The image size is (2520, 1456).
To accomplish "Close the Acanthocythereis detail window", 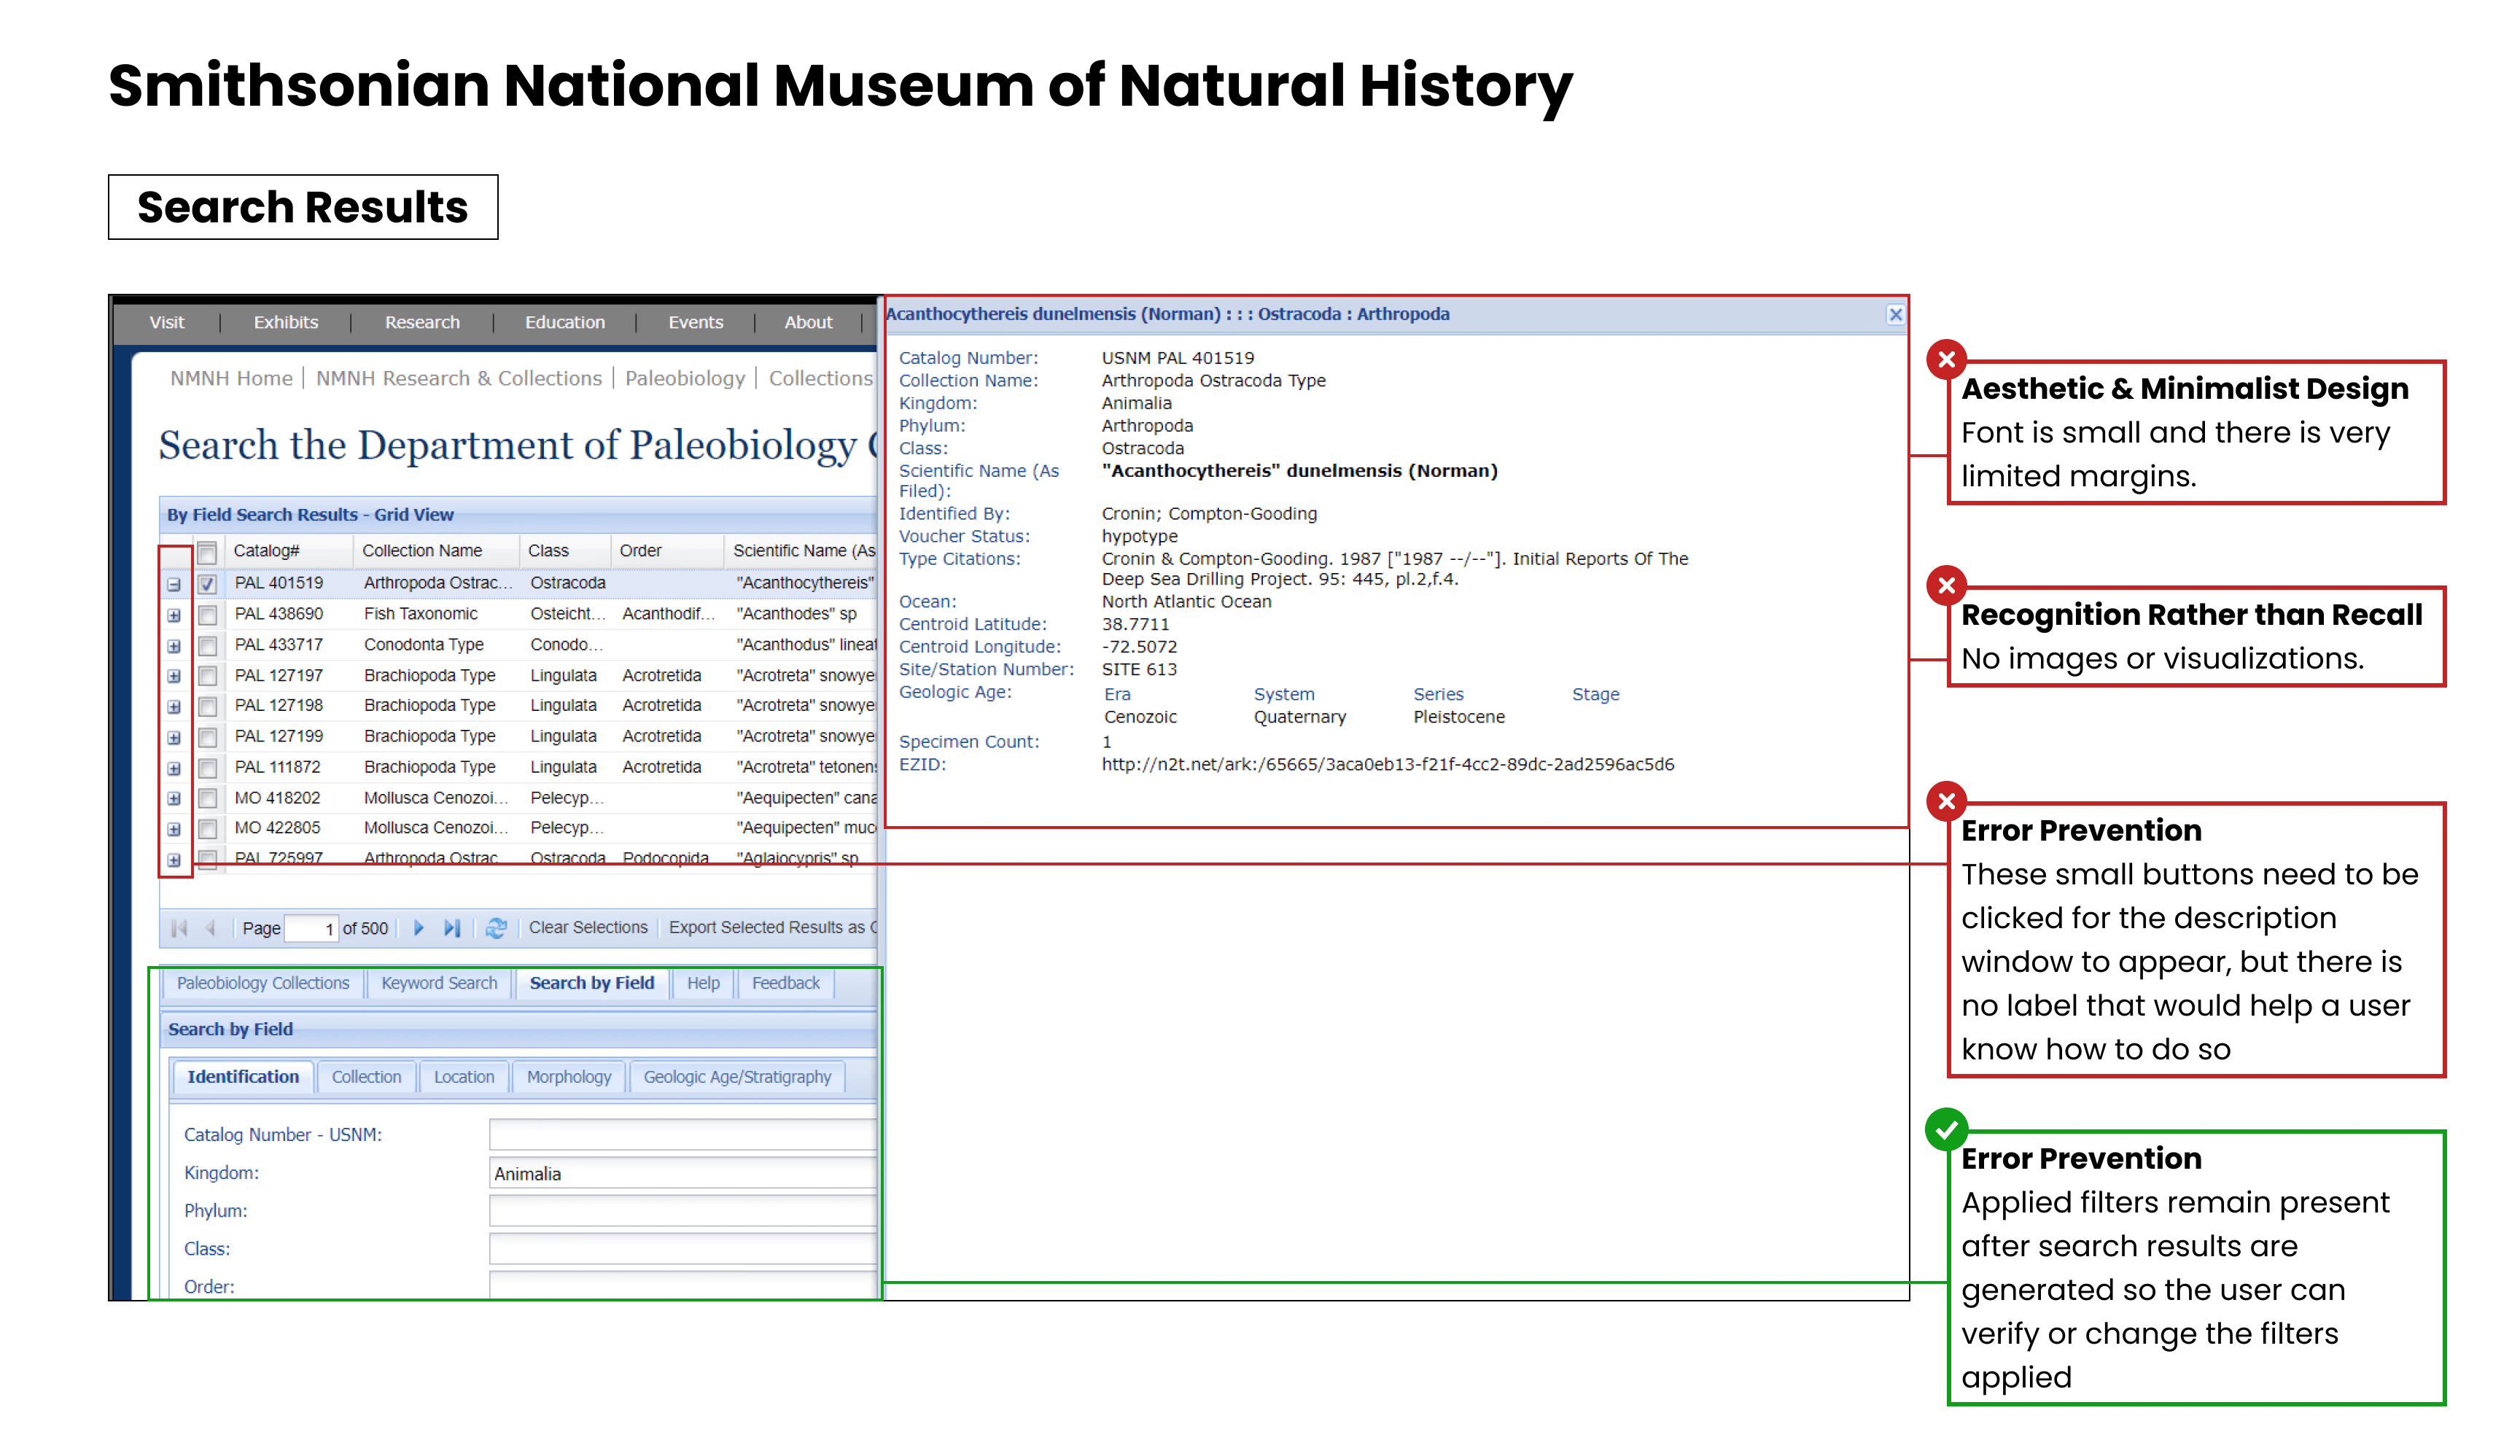I will 1895,315.
